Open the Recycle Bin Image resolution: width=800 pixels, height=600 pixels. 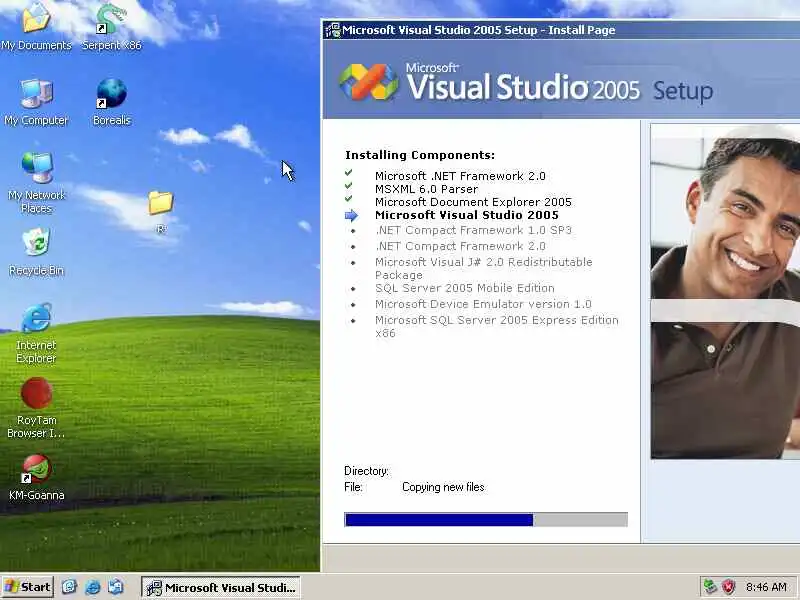point(36,252)
